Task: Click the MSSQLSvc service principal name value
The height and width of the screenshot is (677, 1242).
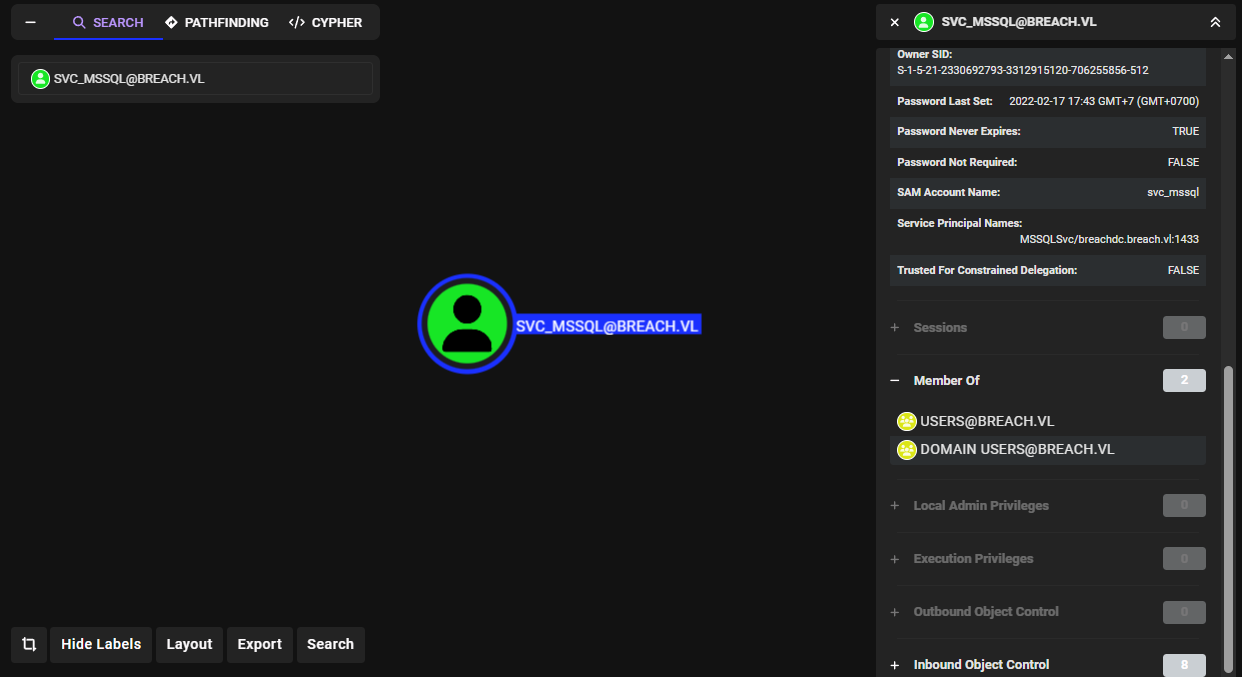Action: tap(1109, 239)
